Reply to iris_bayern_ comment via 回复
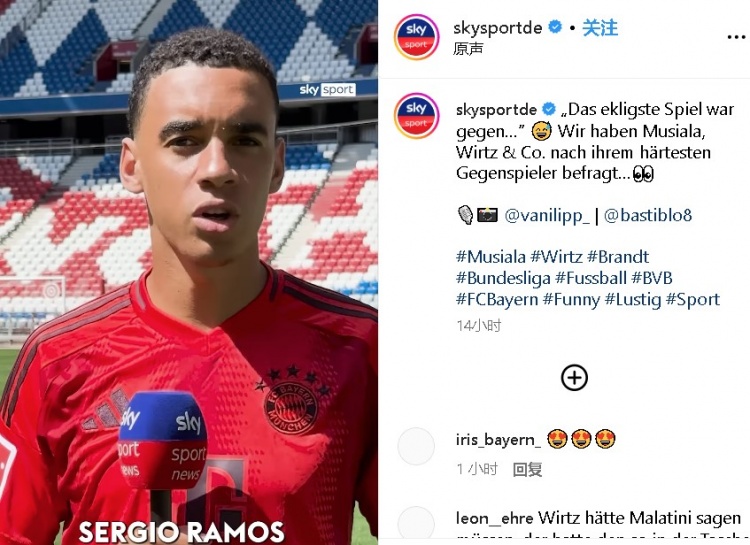This screenshot has width=750, height=545. 527,469
